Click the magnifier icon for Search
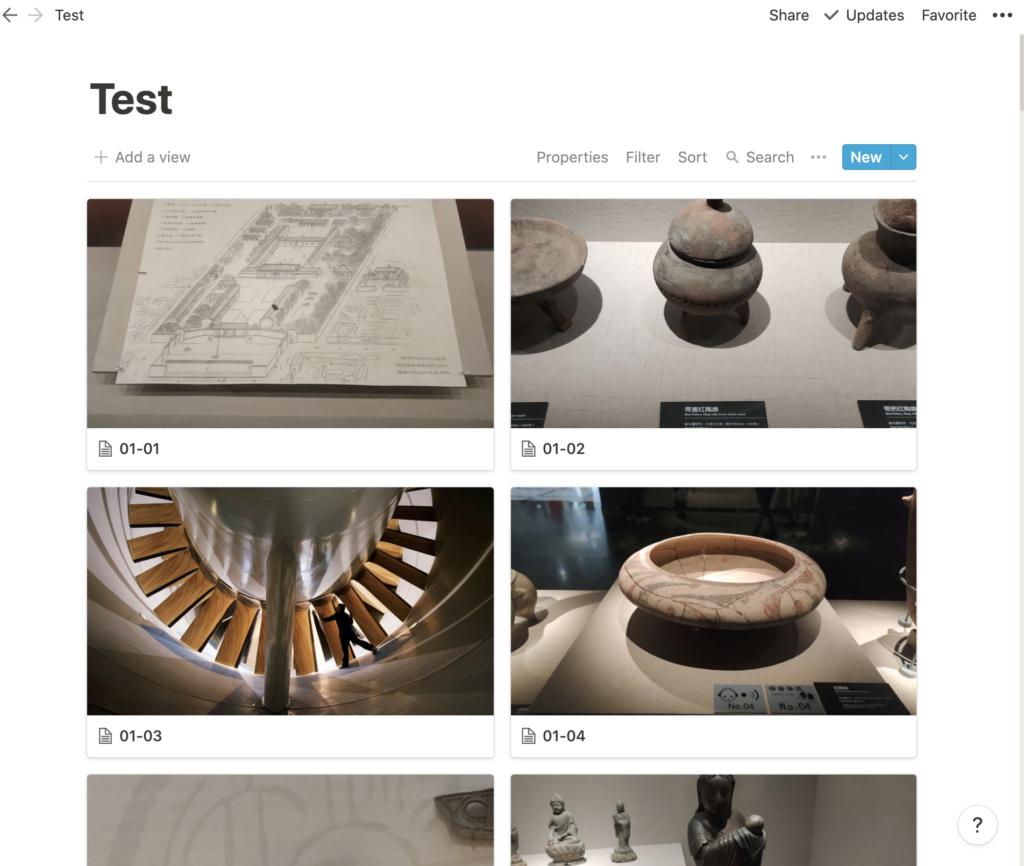This screenshot has width=1024, height=866. pyautogui.click(x=732, y=157)
